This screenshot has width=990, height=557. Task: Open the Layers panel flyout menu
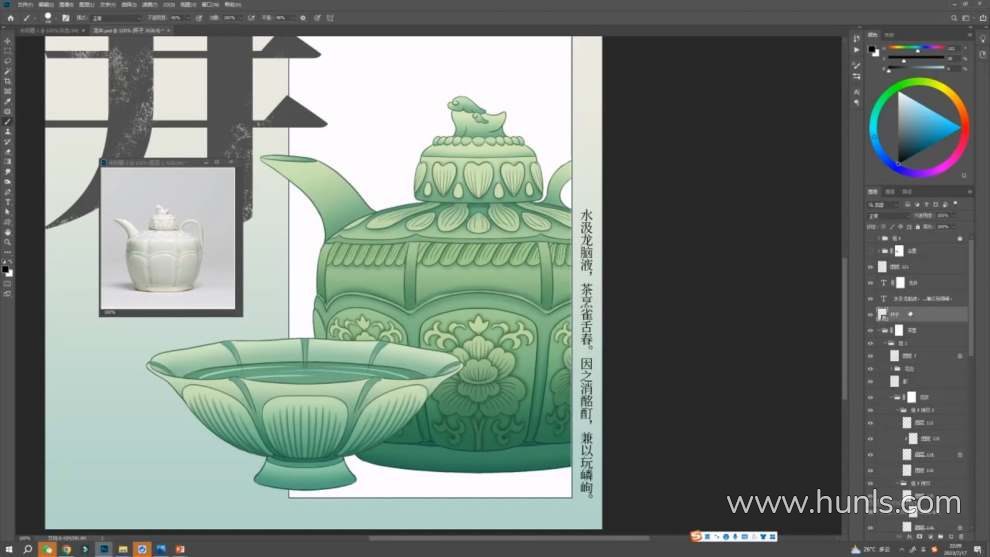point(970,191)
